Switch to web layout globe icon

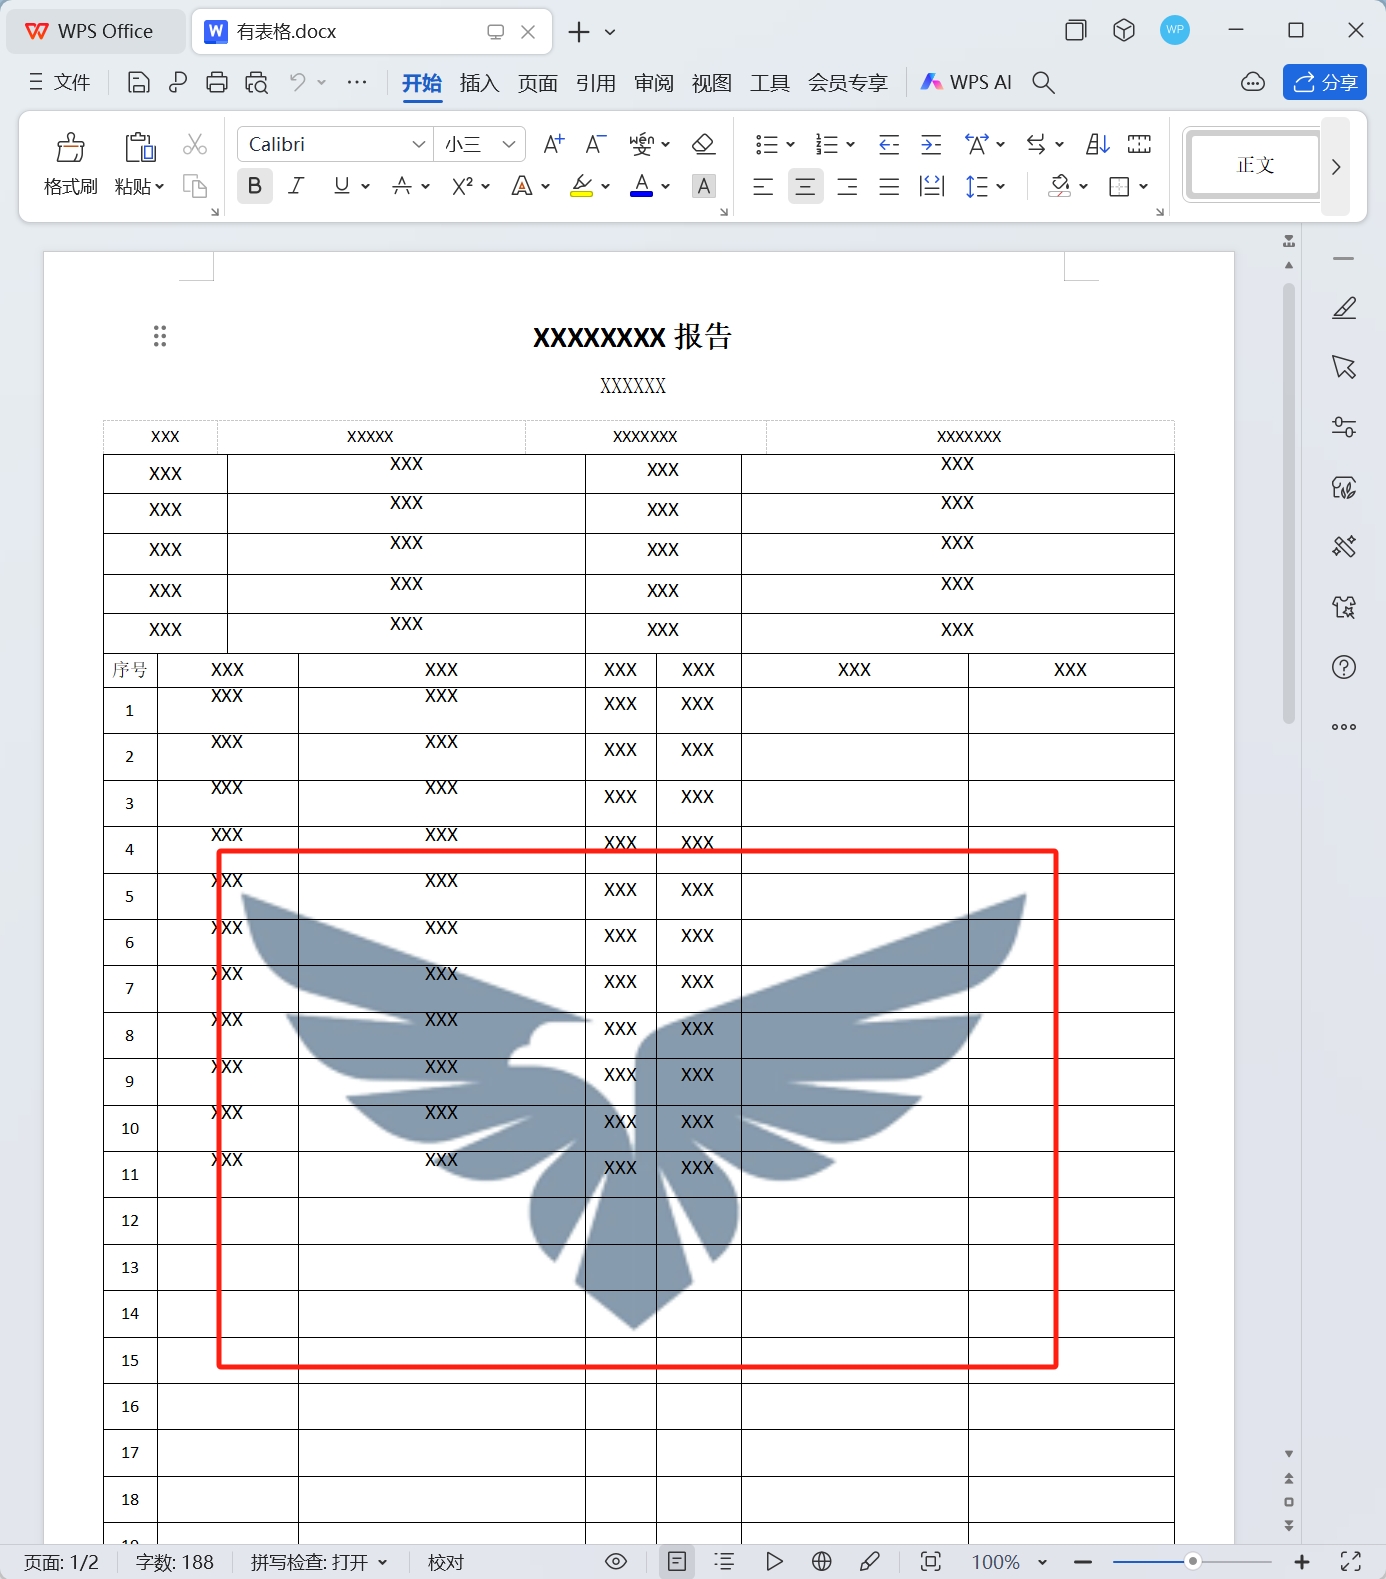822,1561
